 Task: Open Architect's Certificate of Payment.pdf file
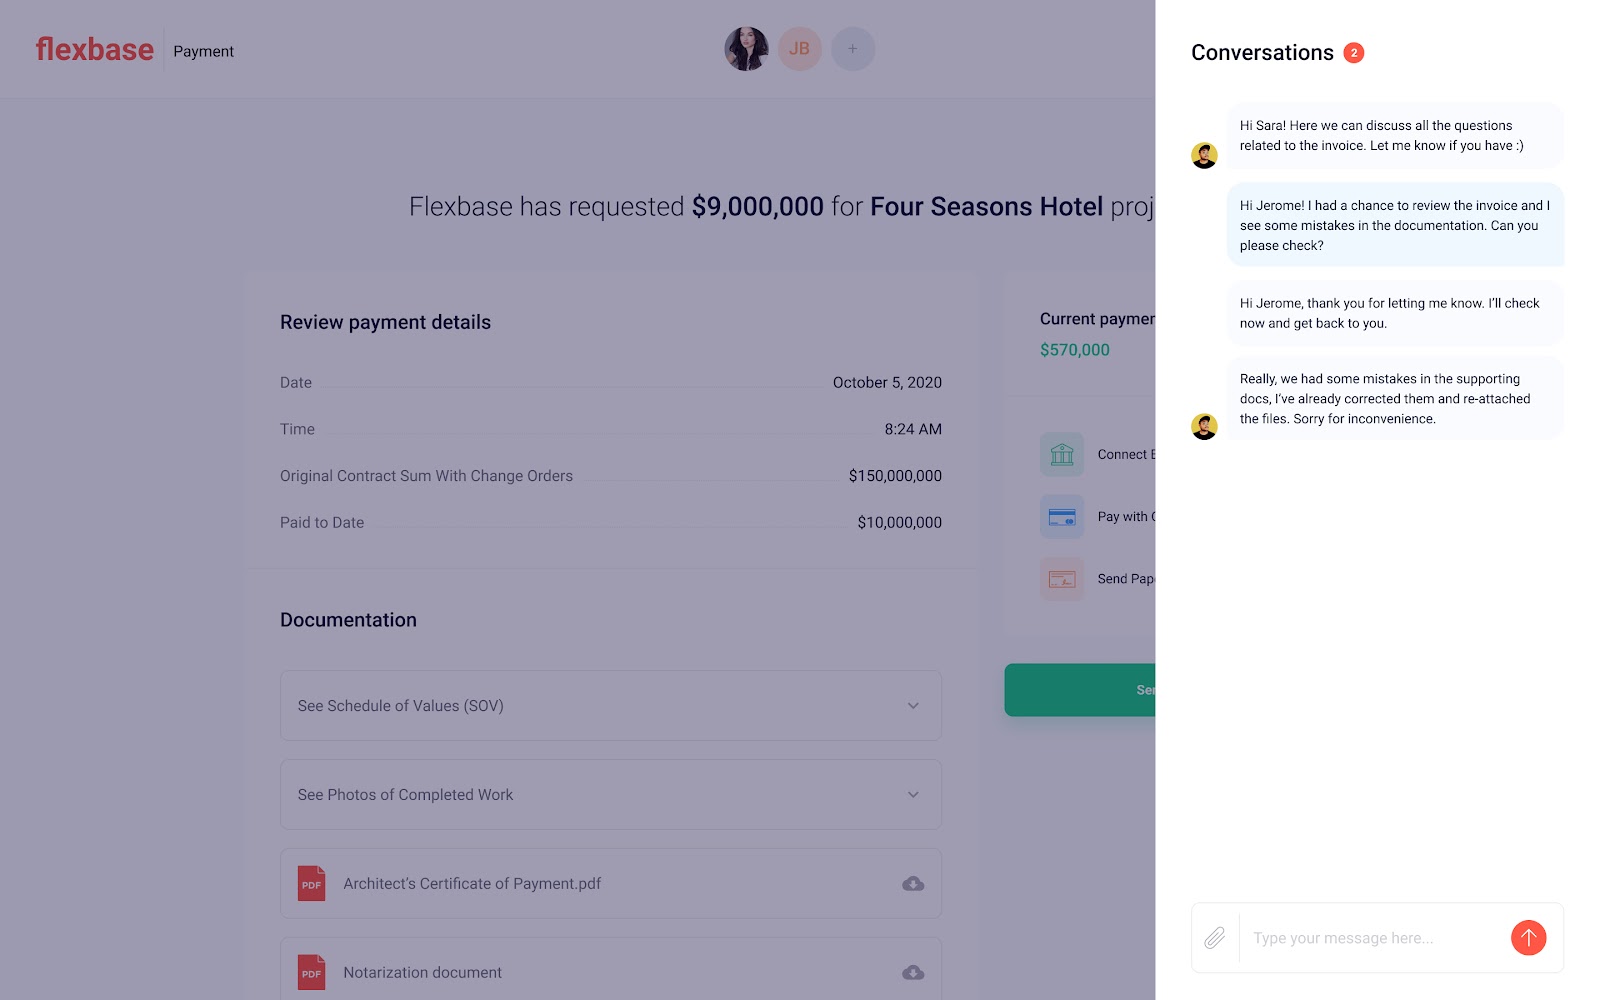point(472,884)
